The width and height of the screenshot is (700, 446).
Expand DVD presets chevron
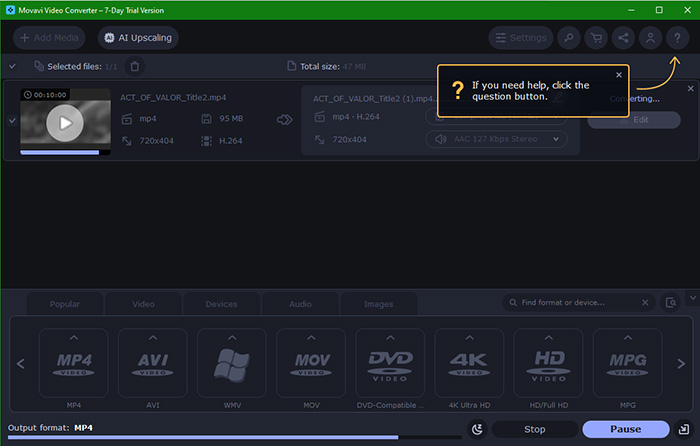pos(390,338)
